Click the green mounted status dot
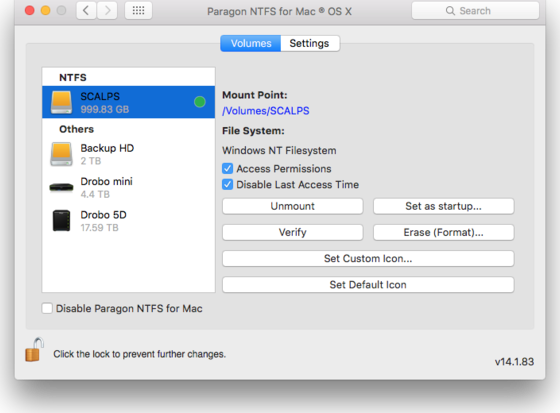 pyautogui.click(x=200, y=102)
